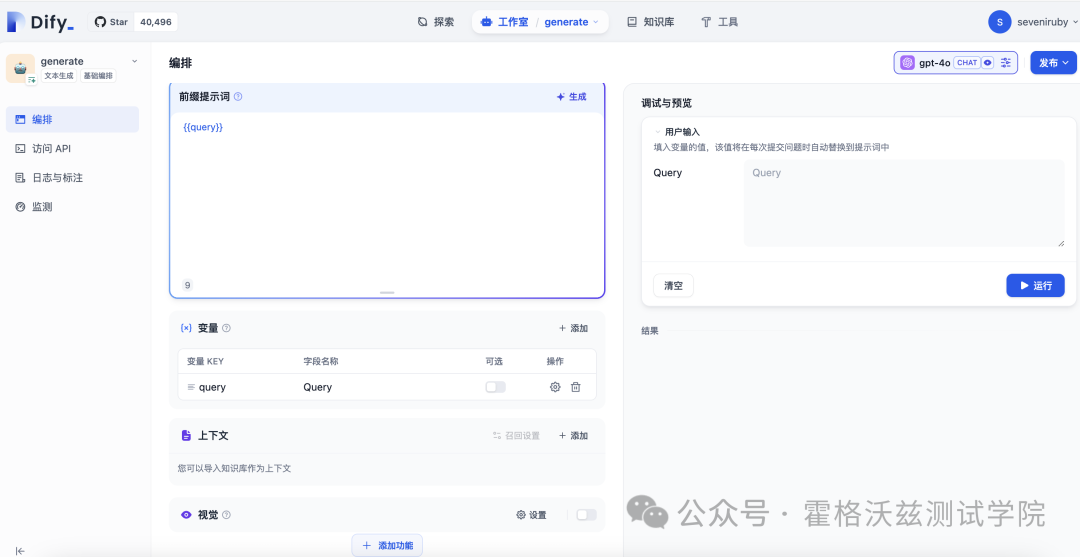Select 日志与标注 in the sidebar
The height and width of the screenshot is (557, 1080).
(72, 178)
